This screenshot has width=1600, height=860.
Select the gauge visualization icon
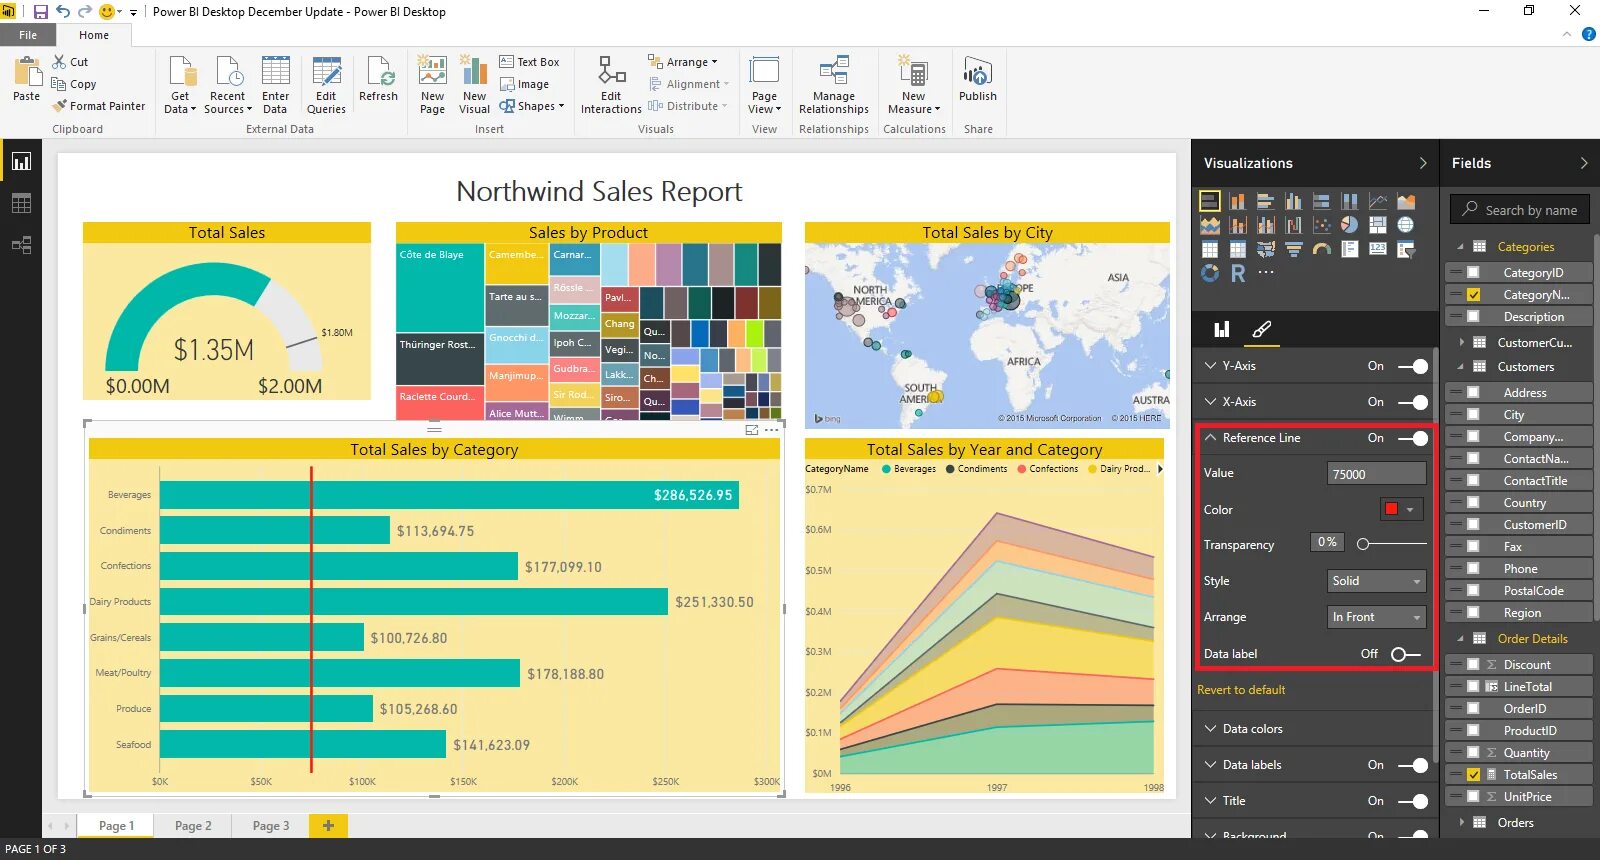click(x=1321, y=249)
